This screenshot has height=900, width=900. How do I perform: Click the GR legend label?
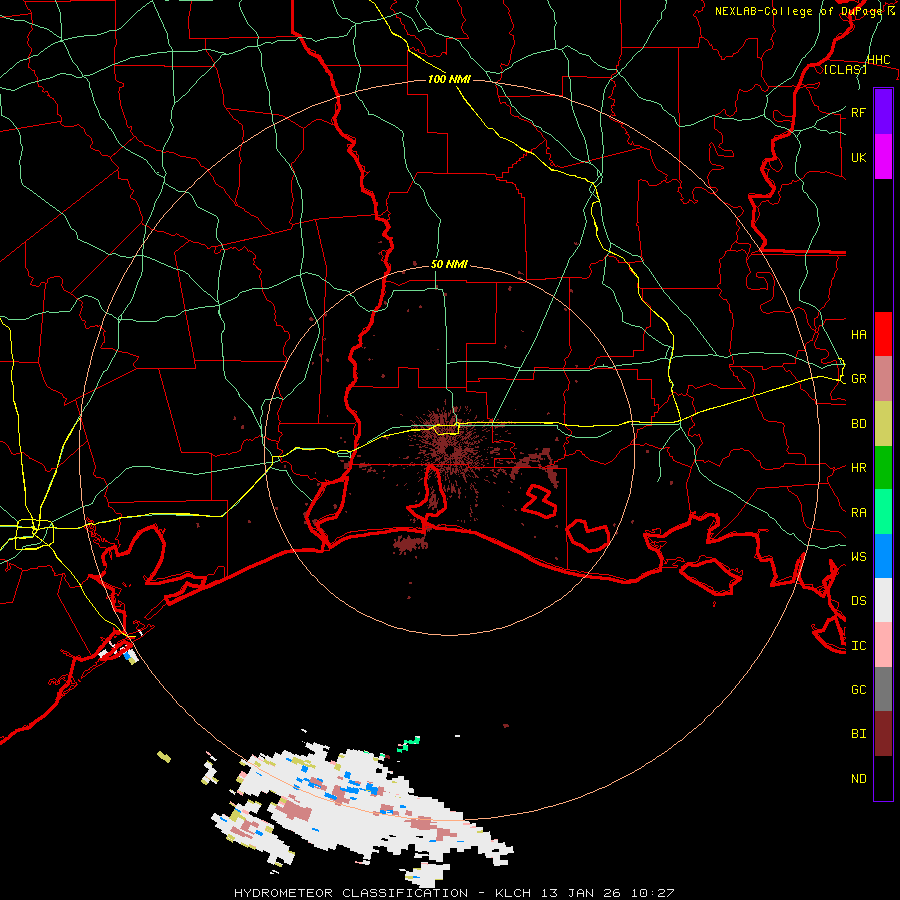click(858, 379)
